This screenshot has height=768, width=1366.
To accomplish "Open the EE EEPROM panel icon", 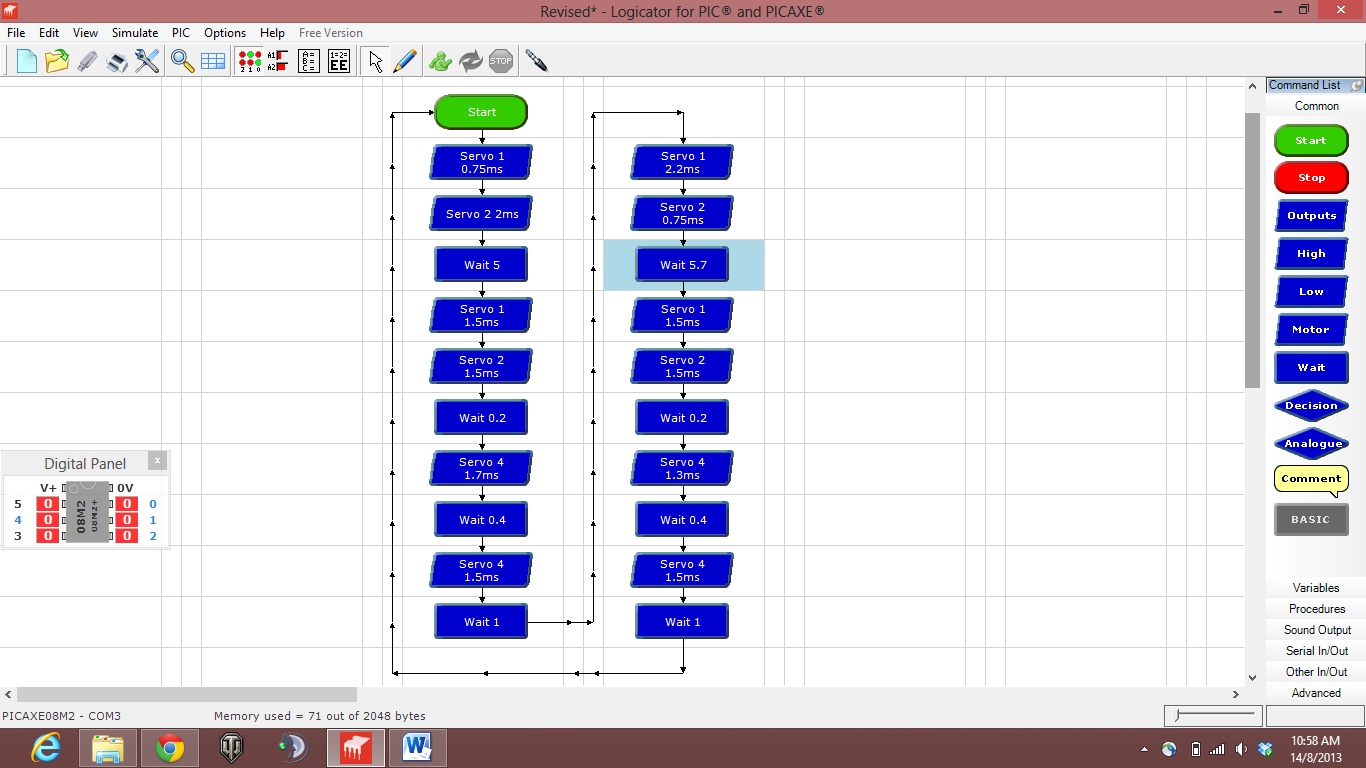I will (x=339, y=61).
